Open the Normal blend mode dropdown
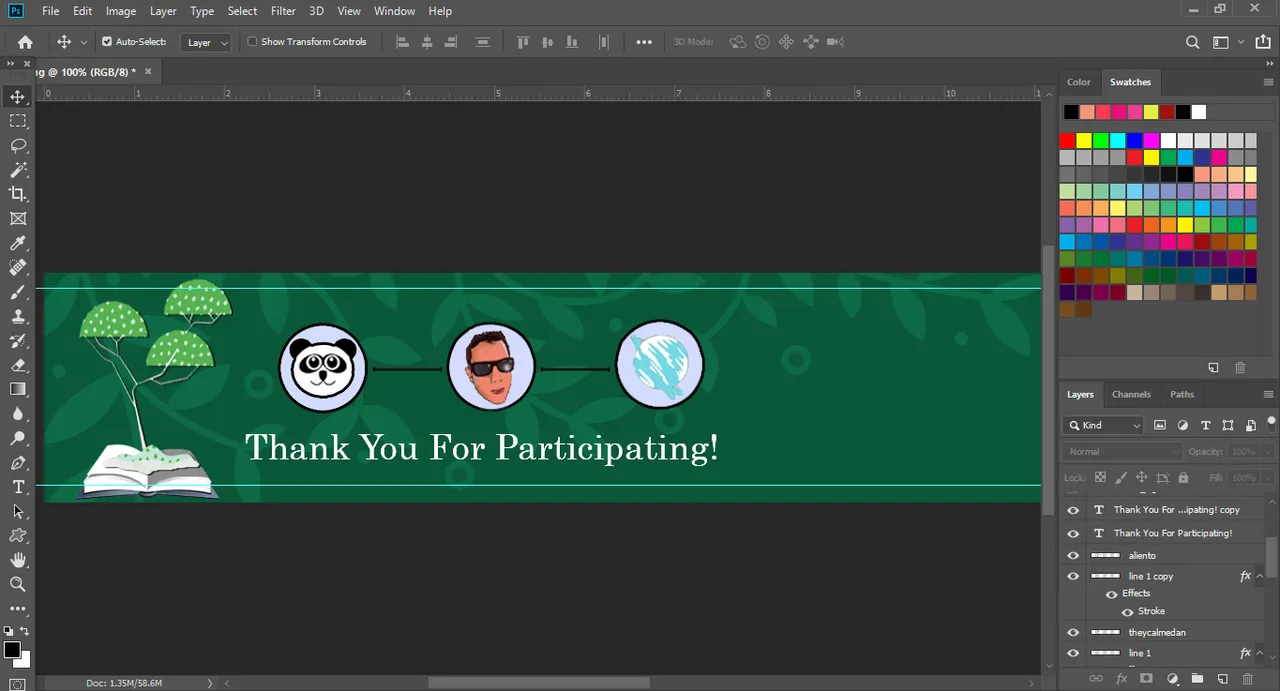The image size is (1280, 691). 1124,452
